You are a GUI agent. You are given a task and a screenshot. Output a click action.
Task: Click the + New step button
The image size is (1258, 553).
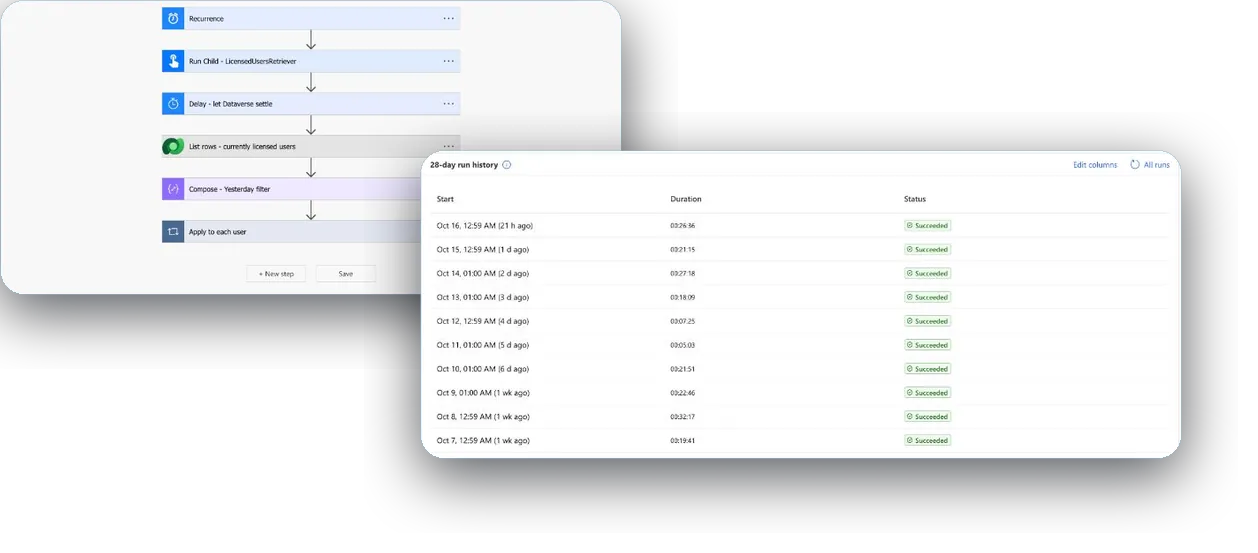(276, 273)
